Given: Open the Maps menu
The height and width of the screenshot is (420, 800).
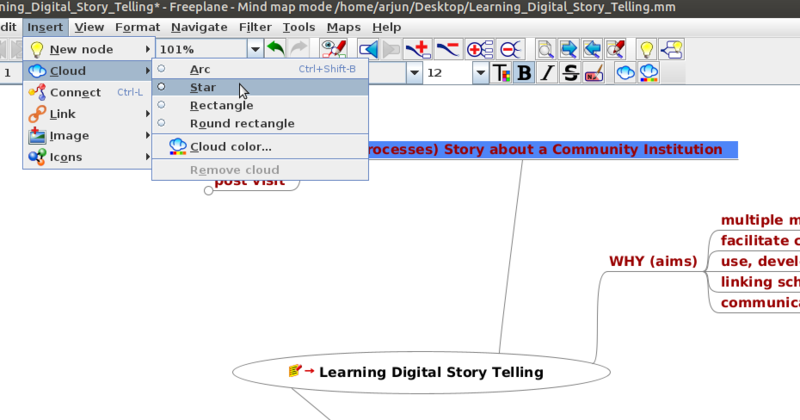Looking at the screenshot, I should 343,27.
